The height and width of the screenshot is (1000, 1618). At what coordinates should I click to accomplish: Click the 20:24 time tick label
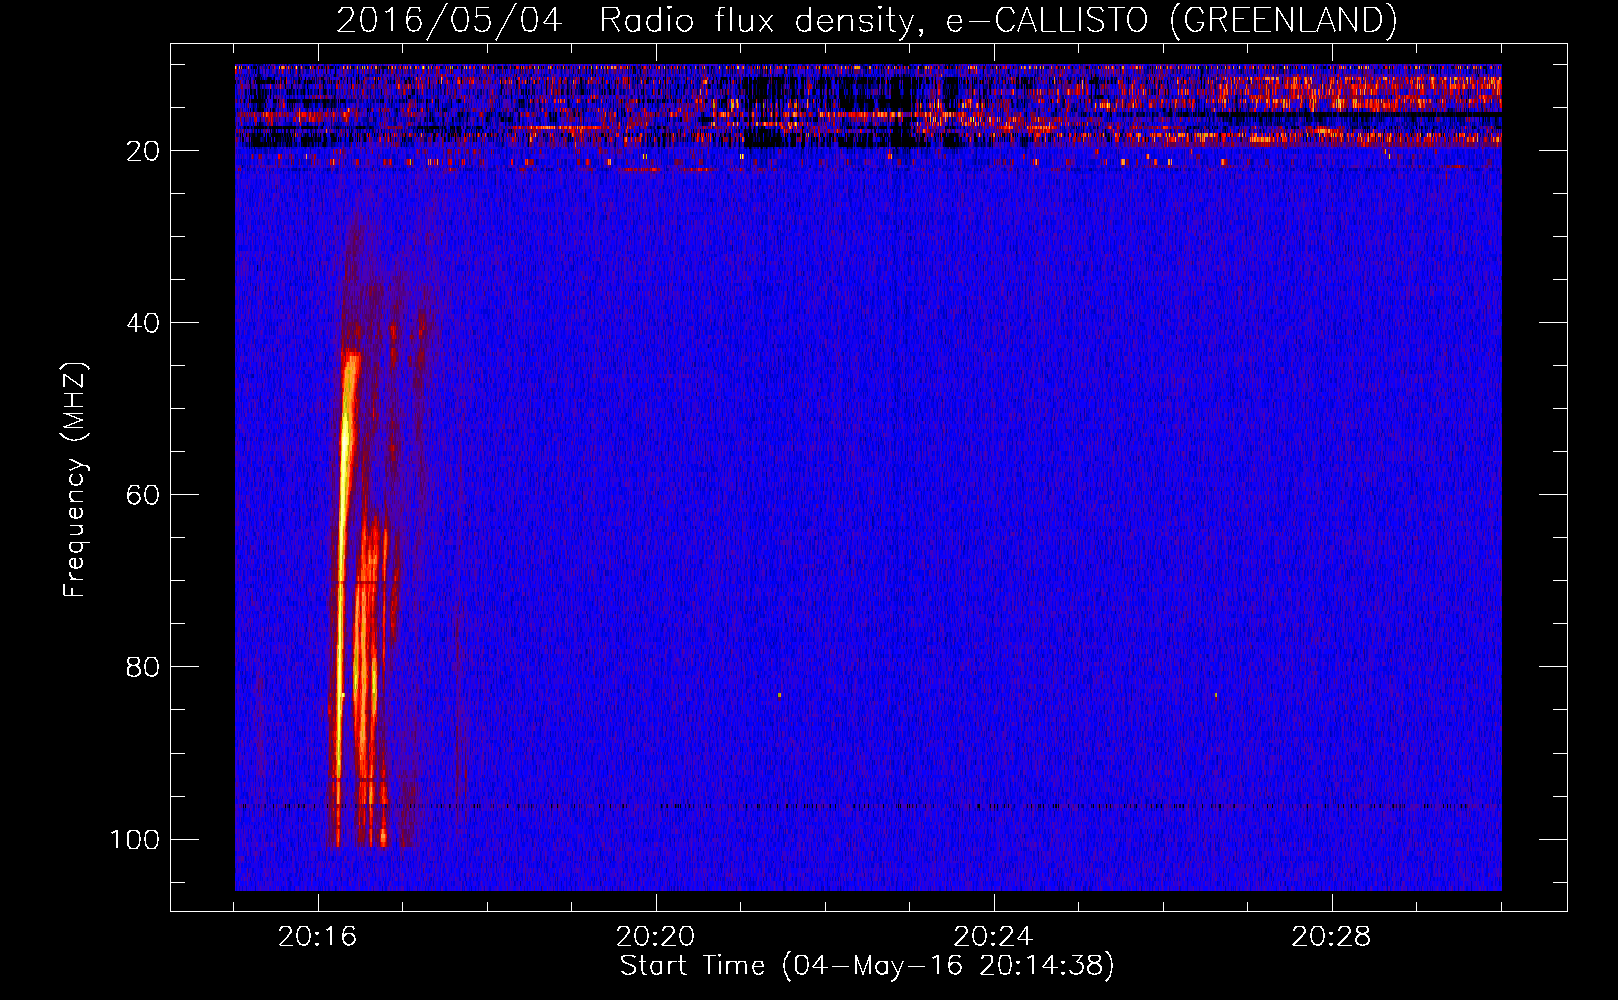coord(993,937)
